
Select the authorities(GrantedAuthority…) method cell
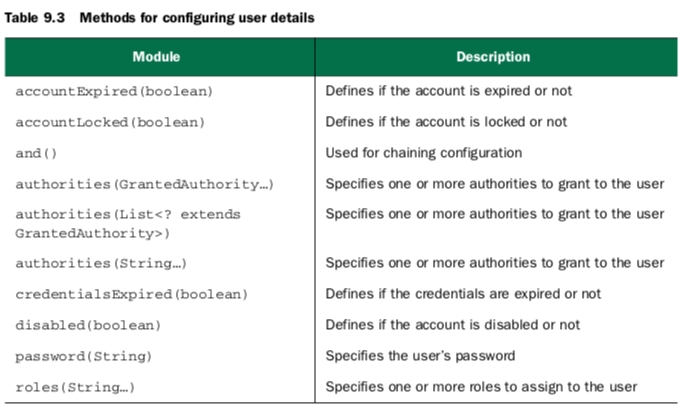tap(144, 184)
